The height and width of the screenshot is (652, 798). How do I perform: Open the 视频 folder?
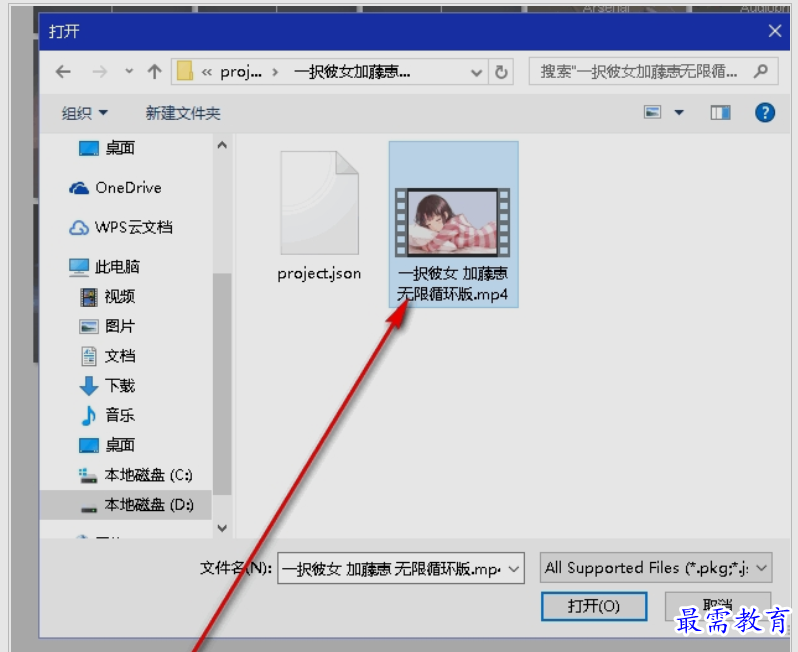(120, 296)
